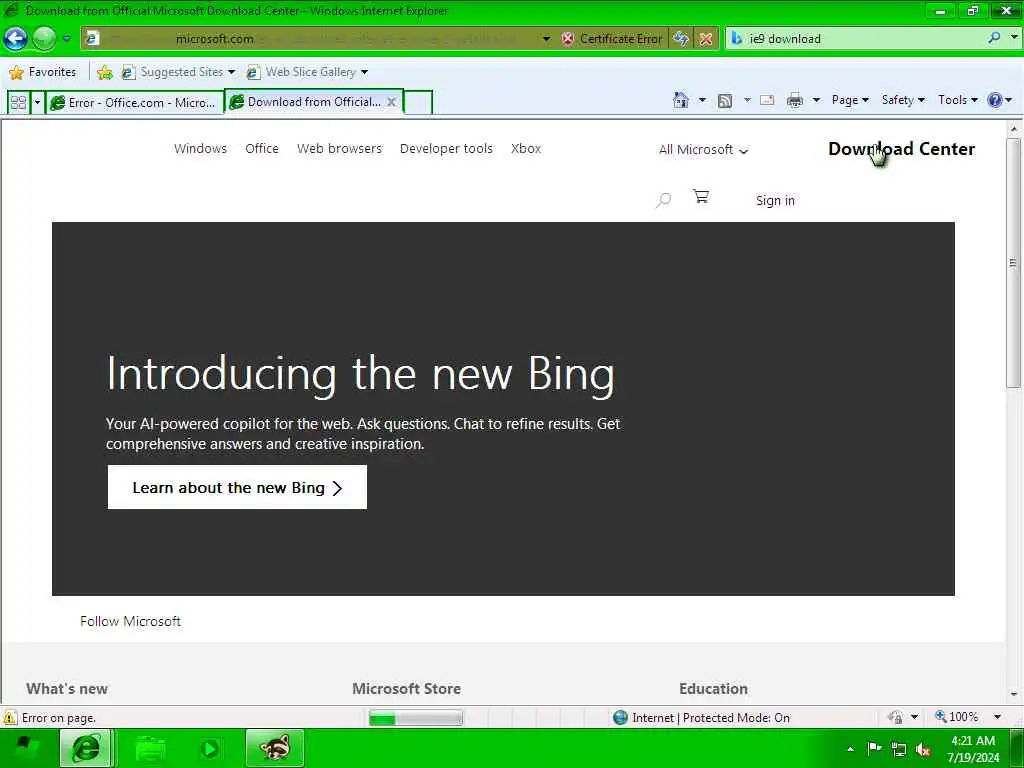1024x768 pixels.
Task: Click the raccoon app taskbar icon
Action: tap(274, 748)
